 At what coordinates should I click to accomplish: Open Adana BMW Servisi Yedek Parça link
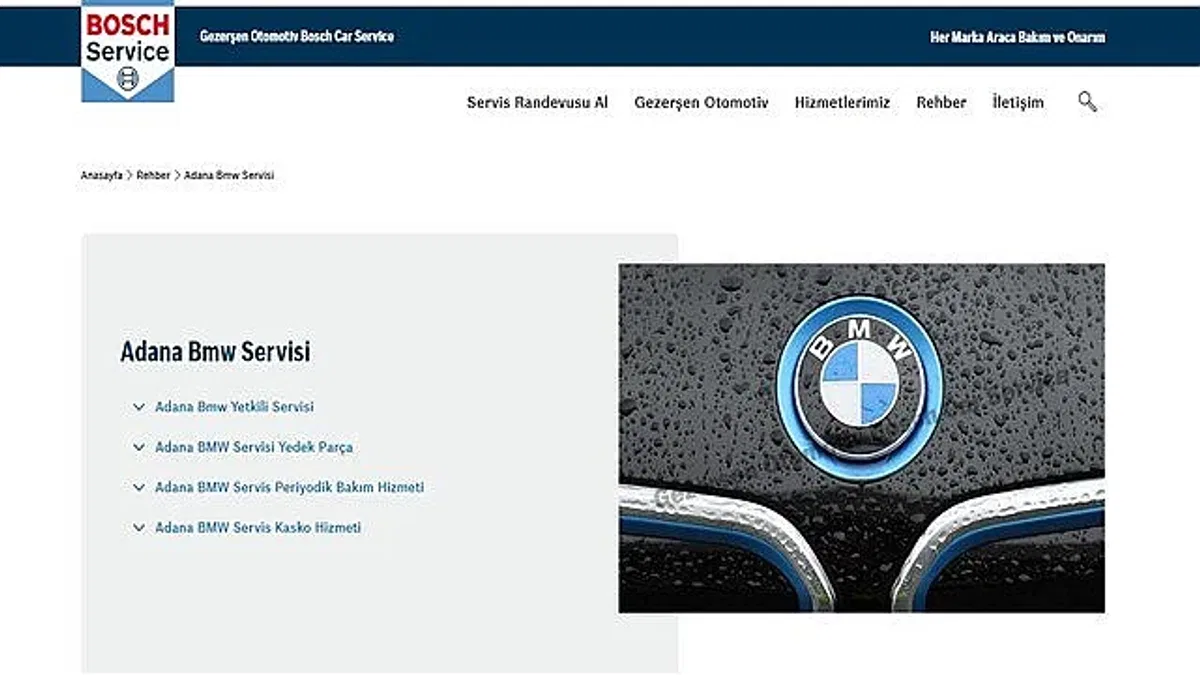coord(254,447)
